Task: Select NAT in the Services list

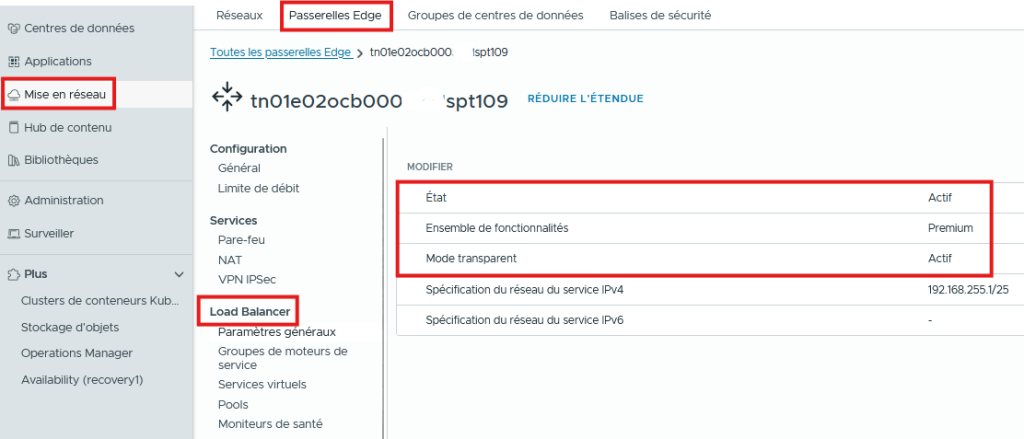Action: tap(229, 259)
